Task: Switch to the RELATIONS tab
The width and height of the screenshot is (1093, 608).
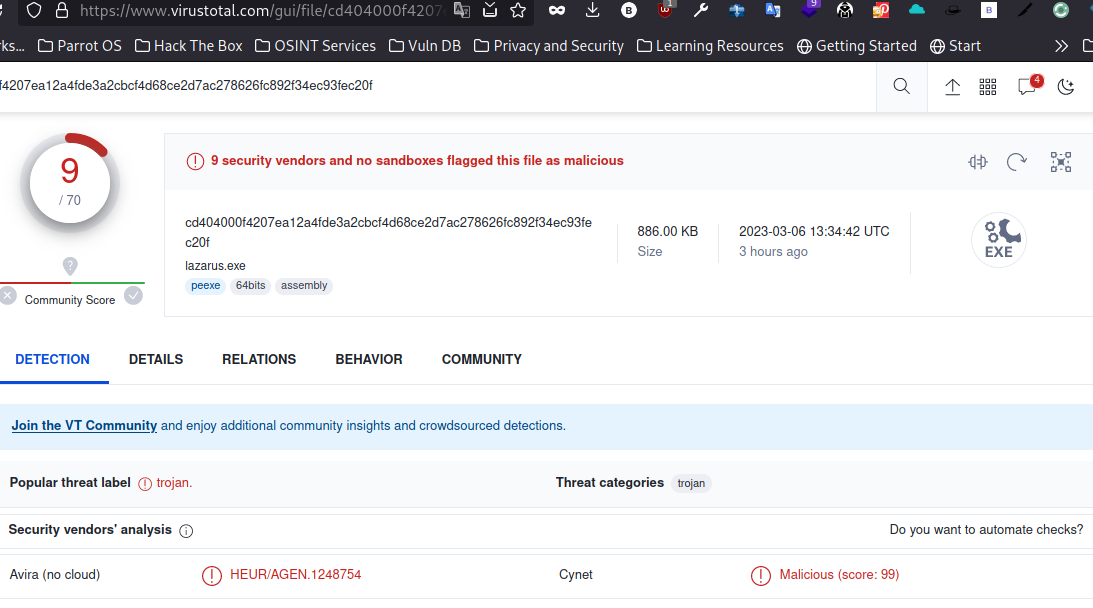Action: pyautogui.click(x=259, y=360)
